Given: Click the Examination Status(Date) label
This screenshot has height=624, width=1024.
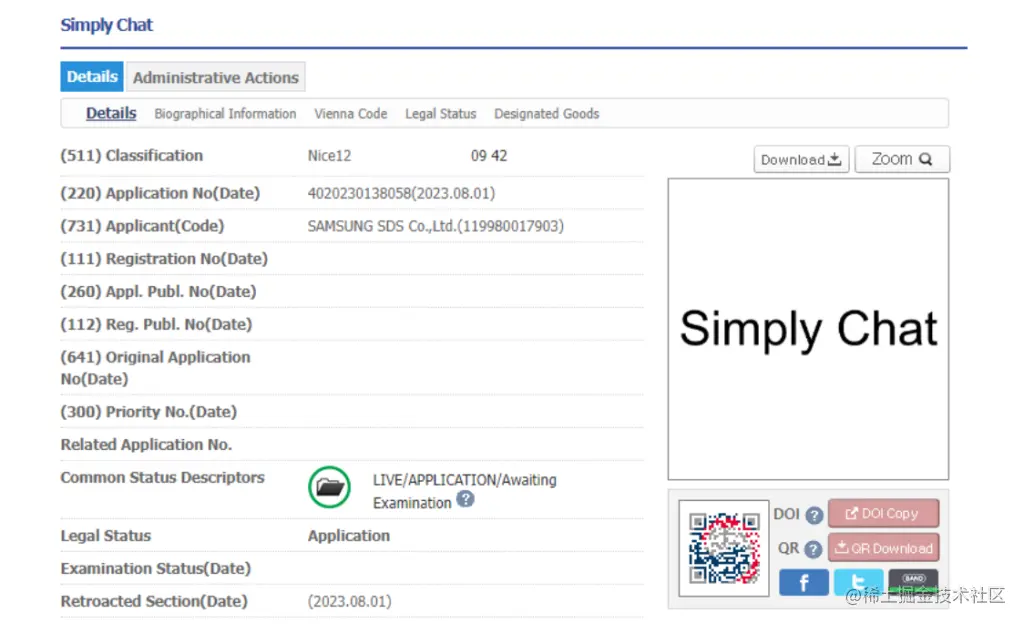Looking at the screenshot, I should click(x=155, y=569).
